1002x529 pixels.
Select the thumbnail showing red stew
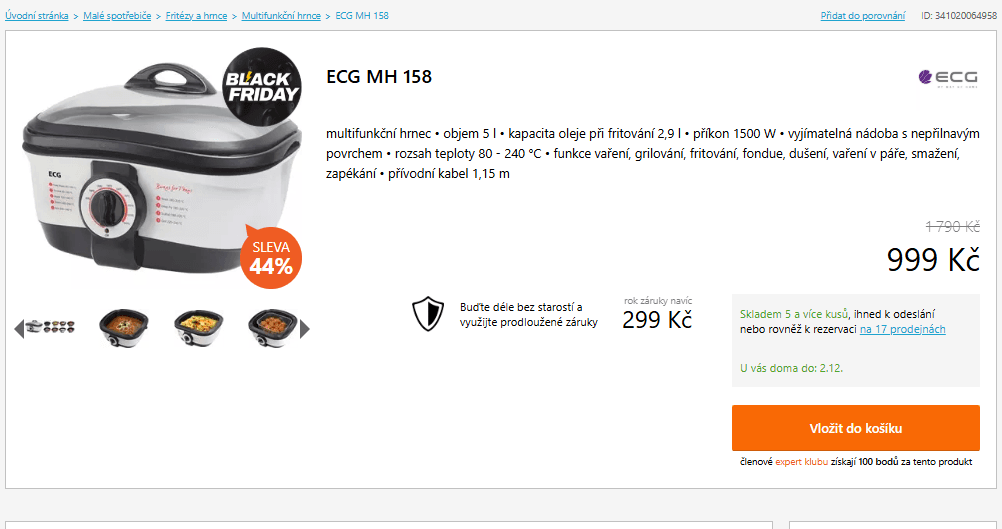(x=124, y=327)
